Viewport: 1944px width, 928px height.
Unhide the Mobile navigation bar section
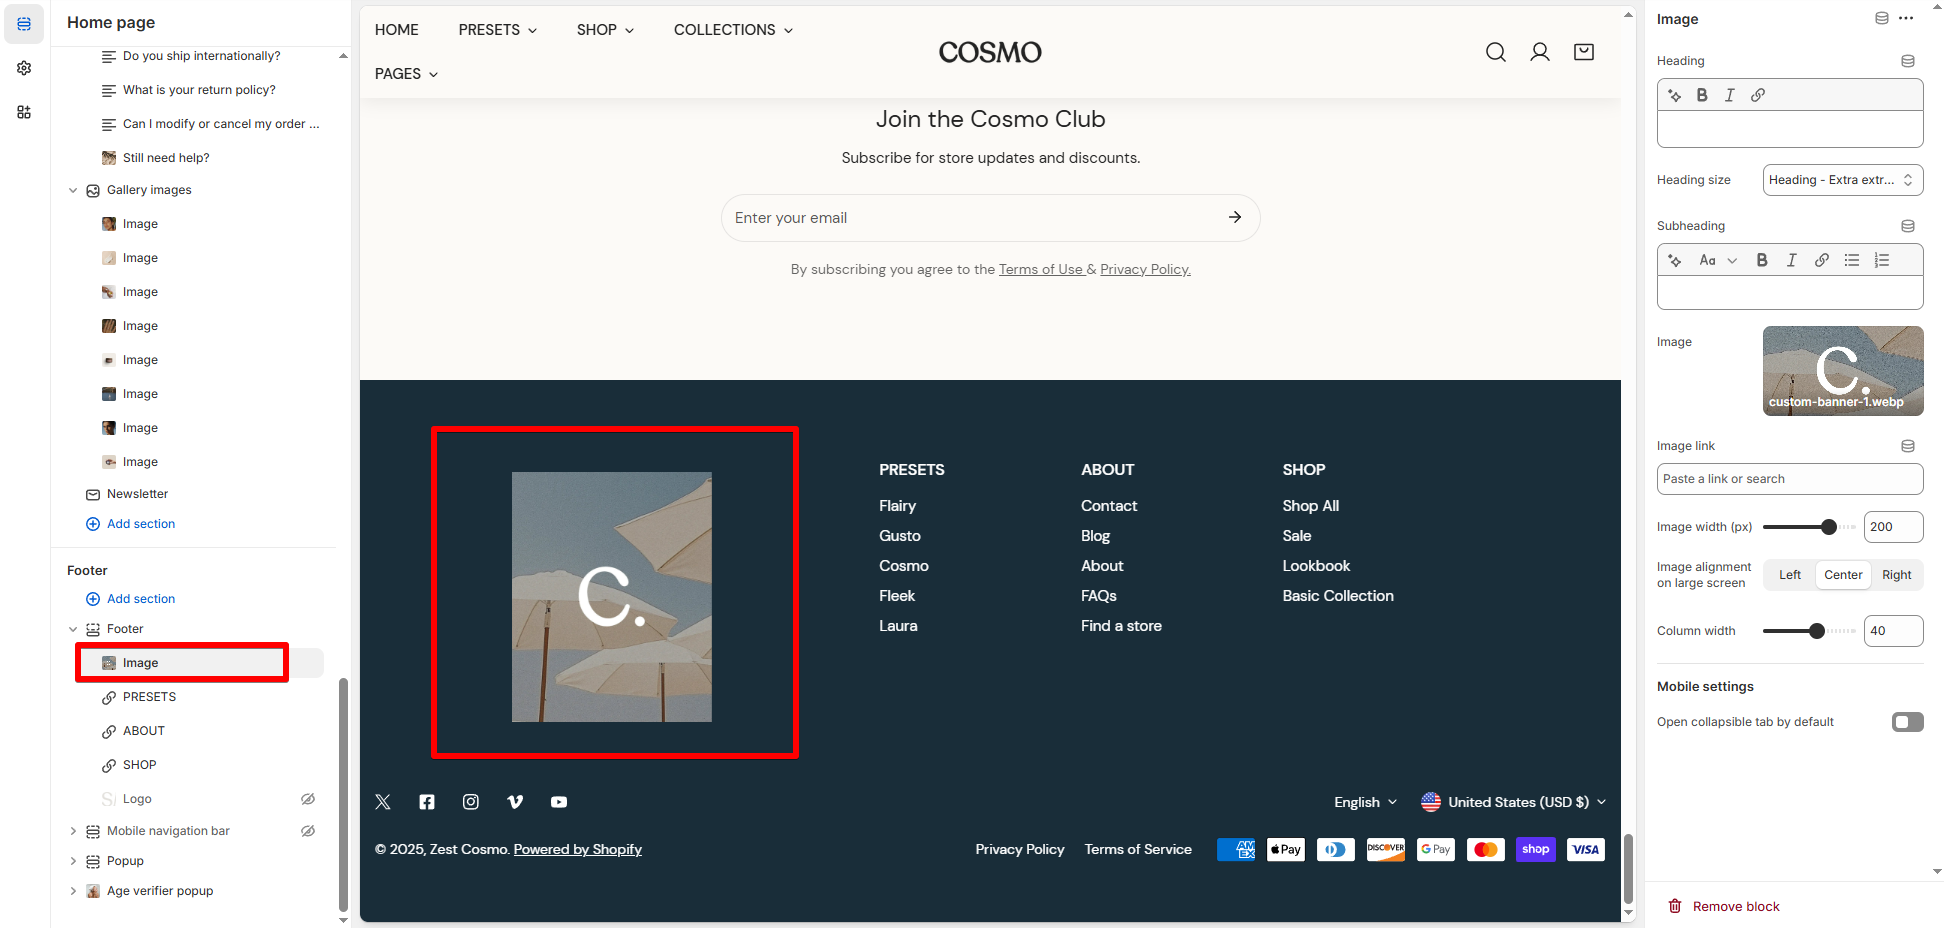[x=308, y=831]
